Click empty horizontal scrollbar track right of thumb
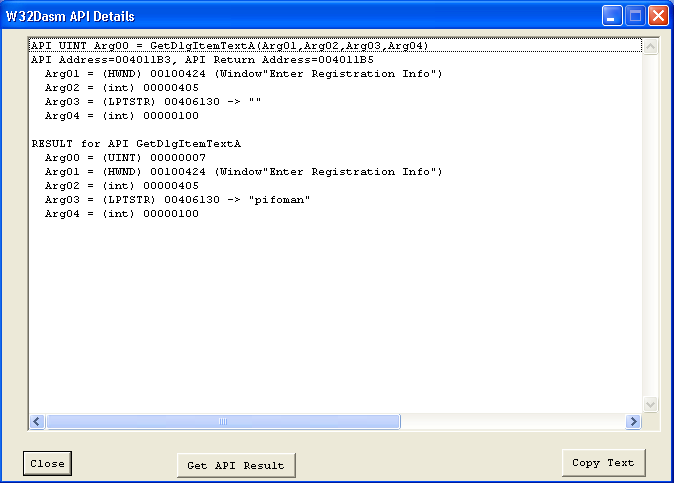The image size is (674, 483). [x=513, y=422]
